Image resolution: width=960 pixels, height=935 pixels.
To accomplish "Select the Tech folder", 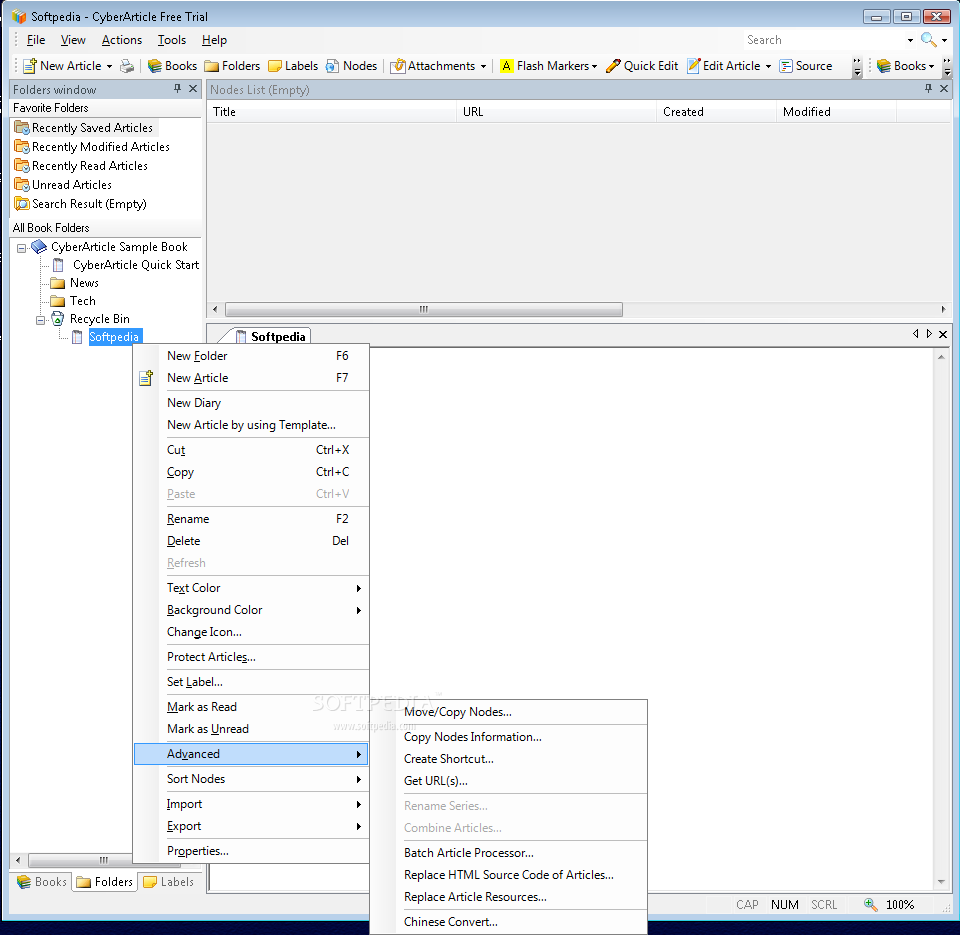I will coord(73,301).
